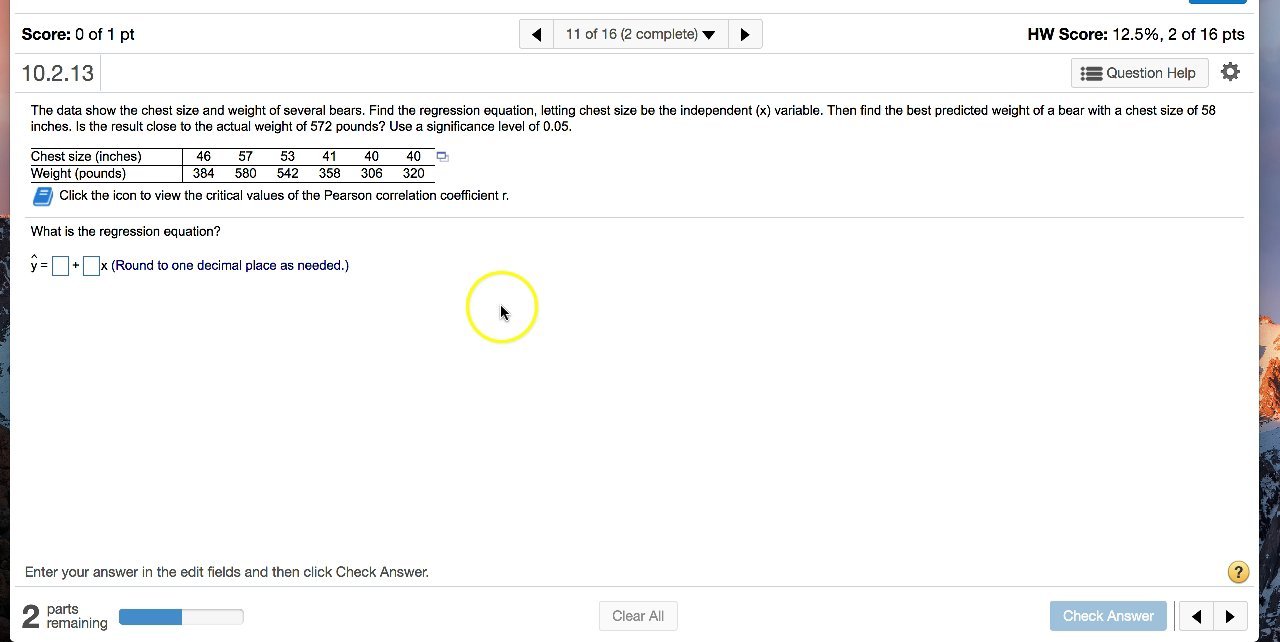Click the next question arrow at top
This screenshot has width=1280, height=642.
tap(745, 33)
